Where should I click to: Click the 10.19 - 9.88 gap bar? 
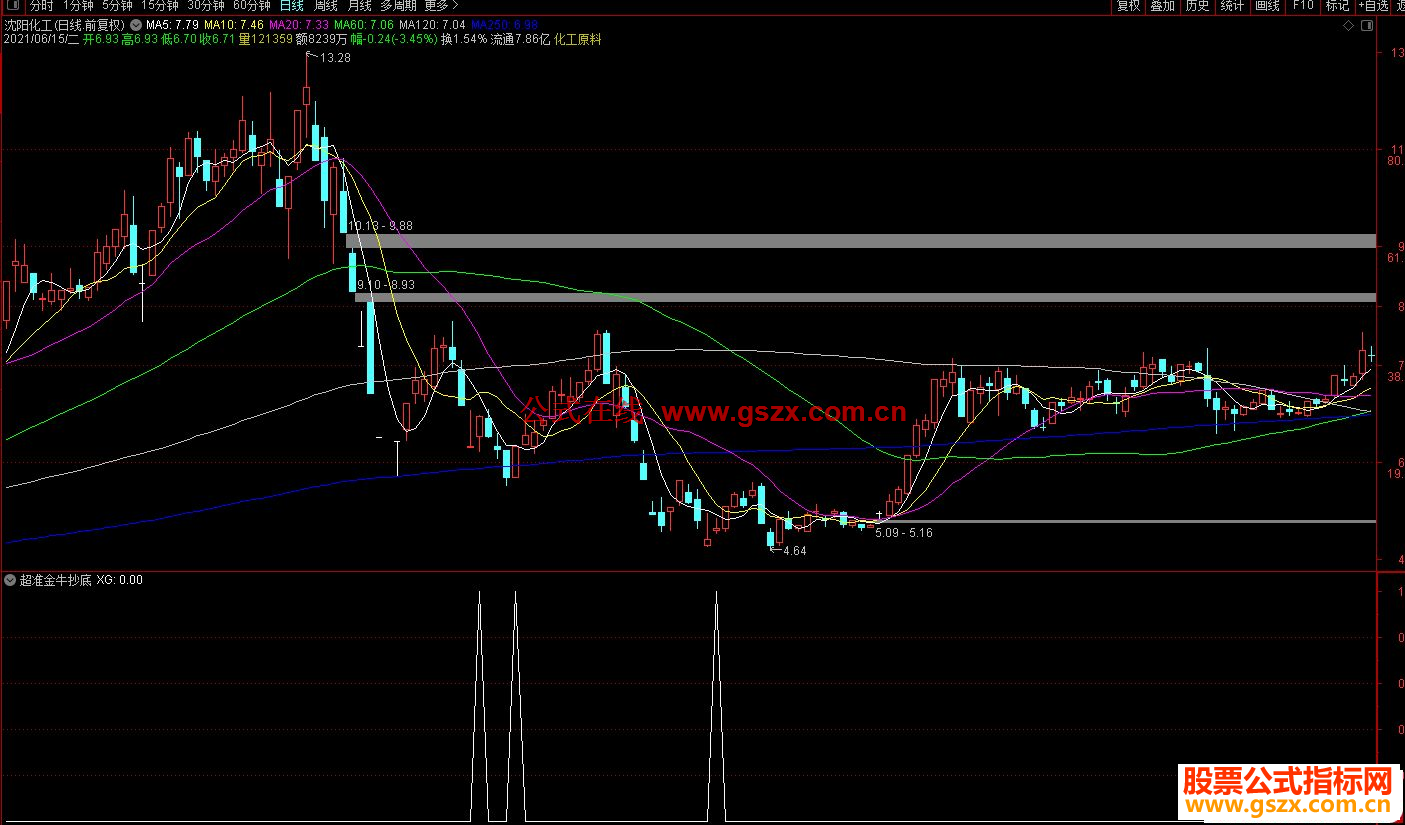[861, 241]
